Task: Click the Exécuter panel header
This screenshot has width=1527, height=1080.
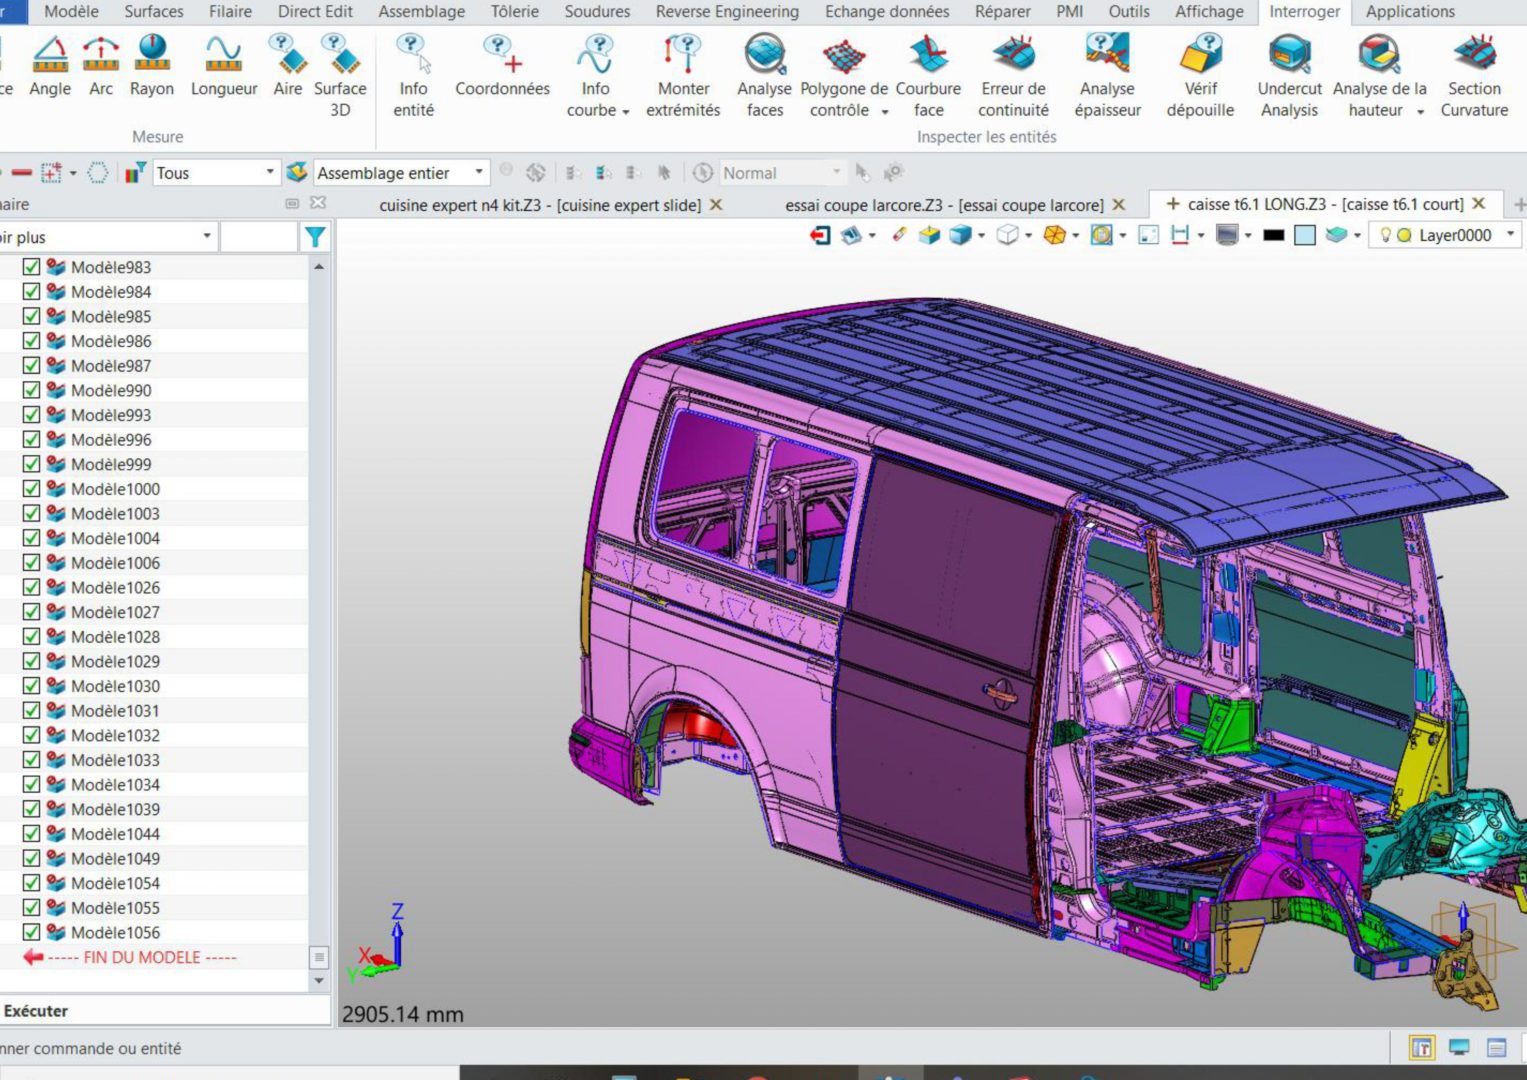Action: (165, 1011)
